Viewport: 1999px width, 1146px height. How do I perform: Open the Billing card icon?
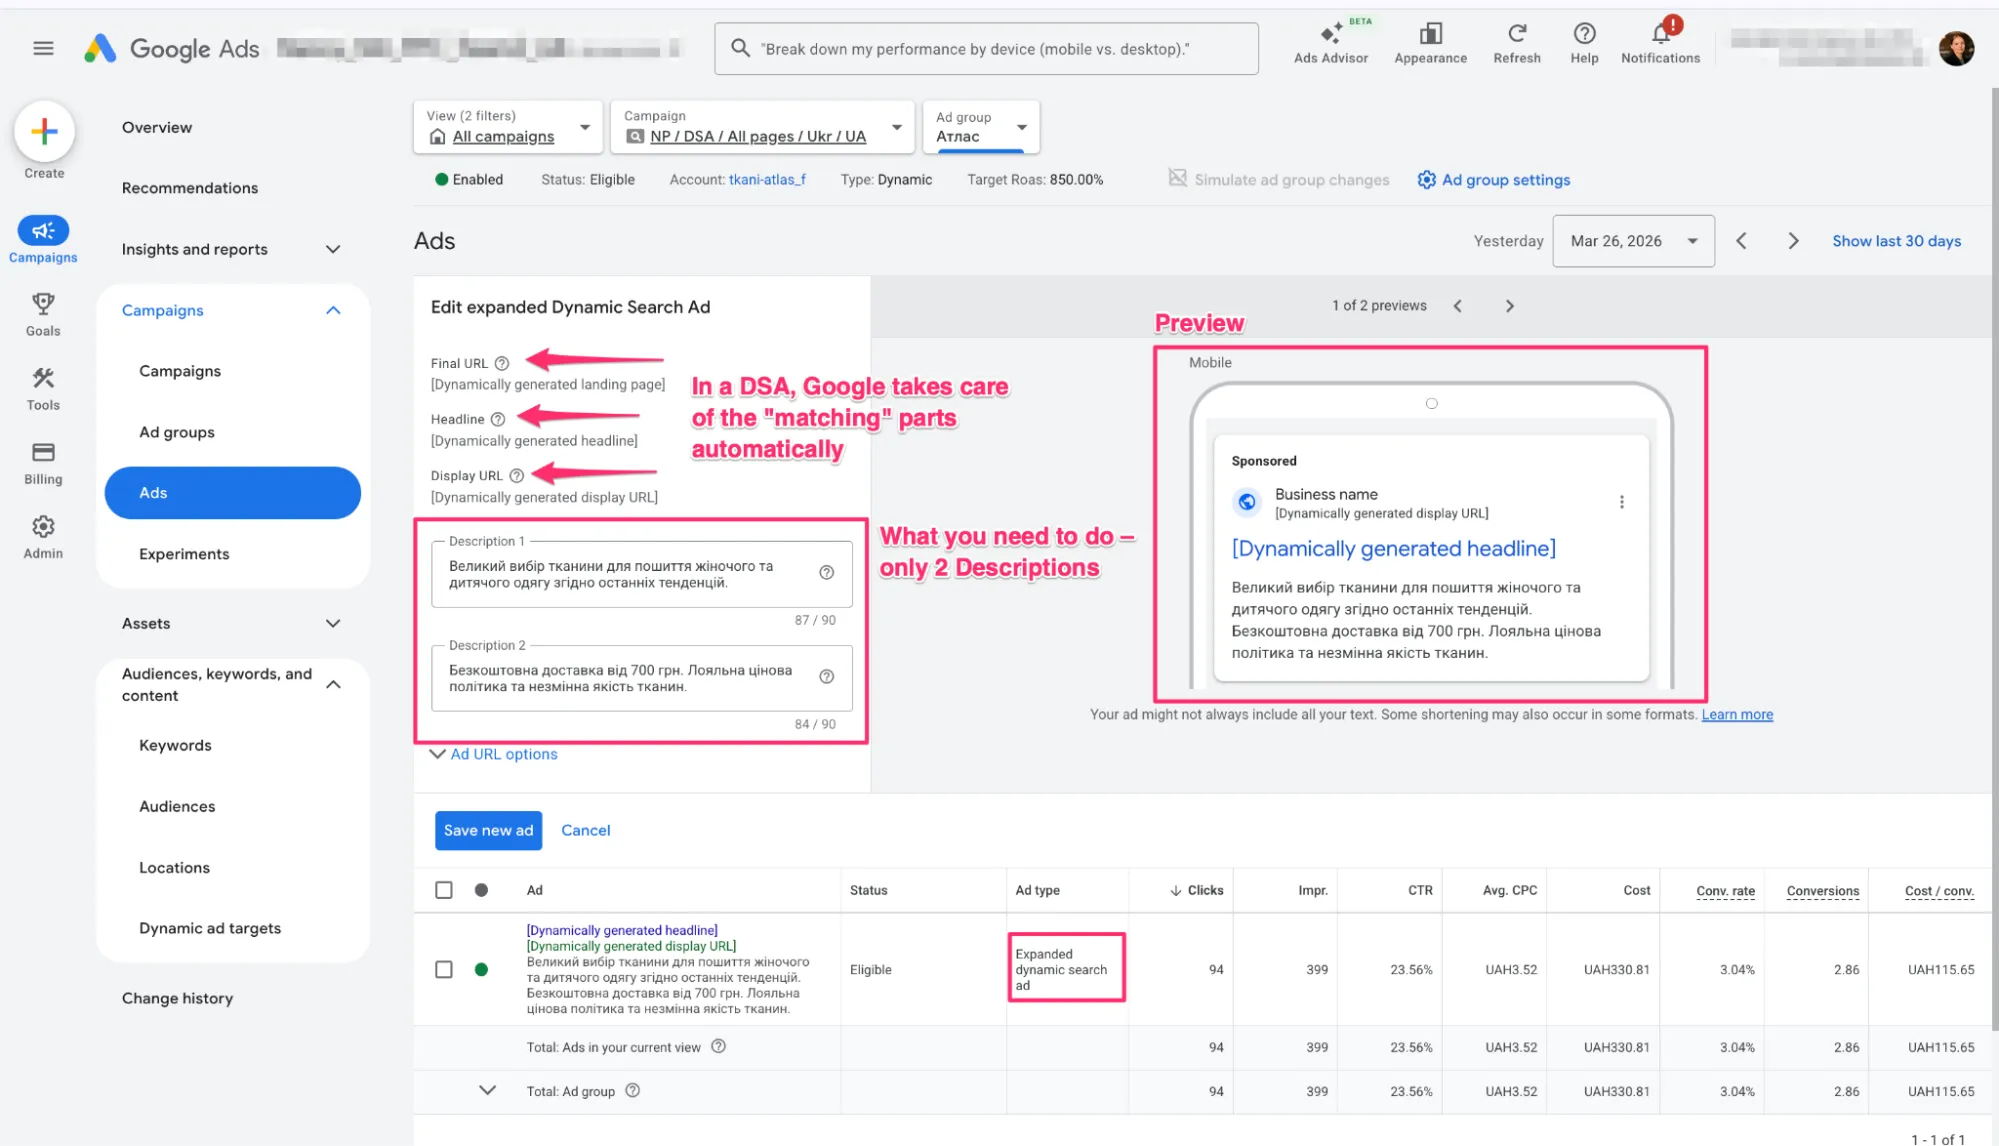coord(43,452)
